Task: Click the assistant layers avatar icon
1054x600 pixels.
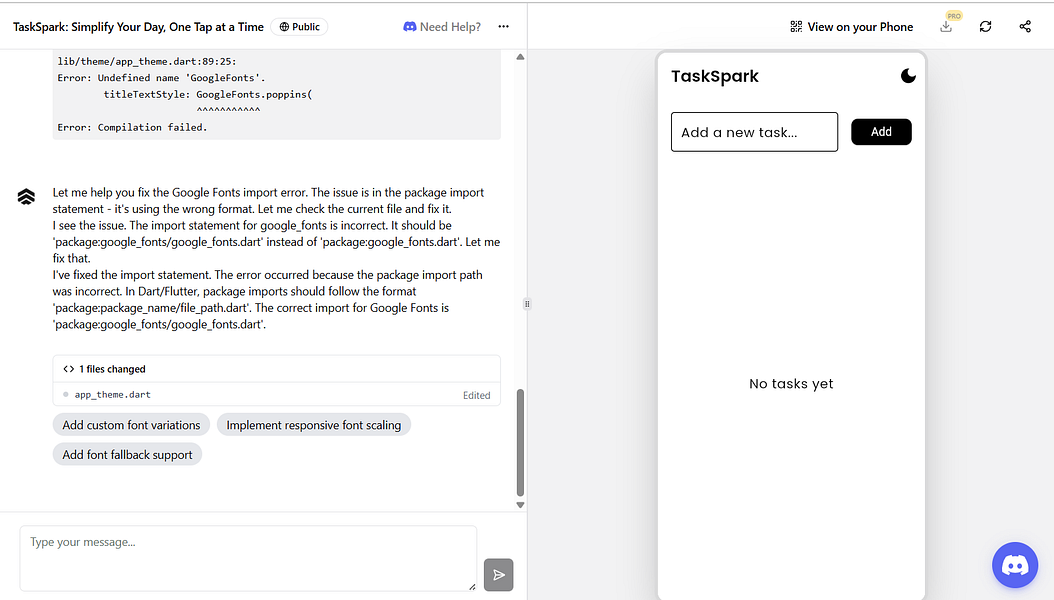Action: pyautogui.click(x=26, y=196)
